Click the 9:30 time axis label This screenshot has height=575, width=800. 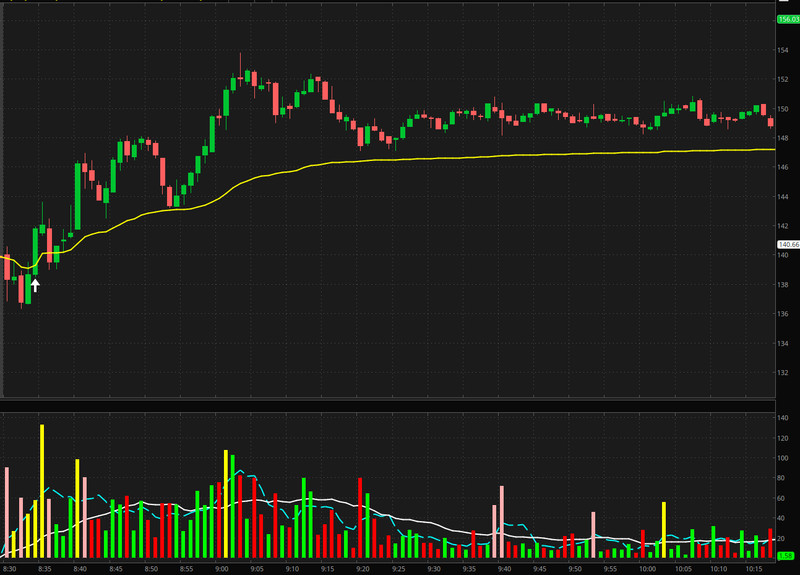434,569
